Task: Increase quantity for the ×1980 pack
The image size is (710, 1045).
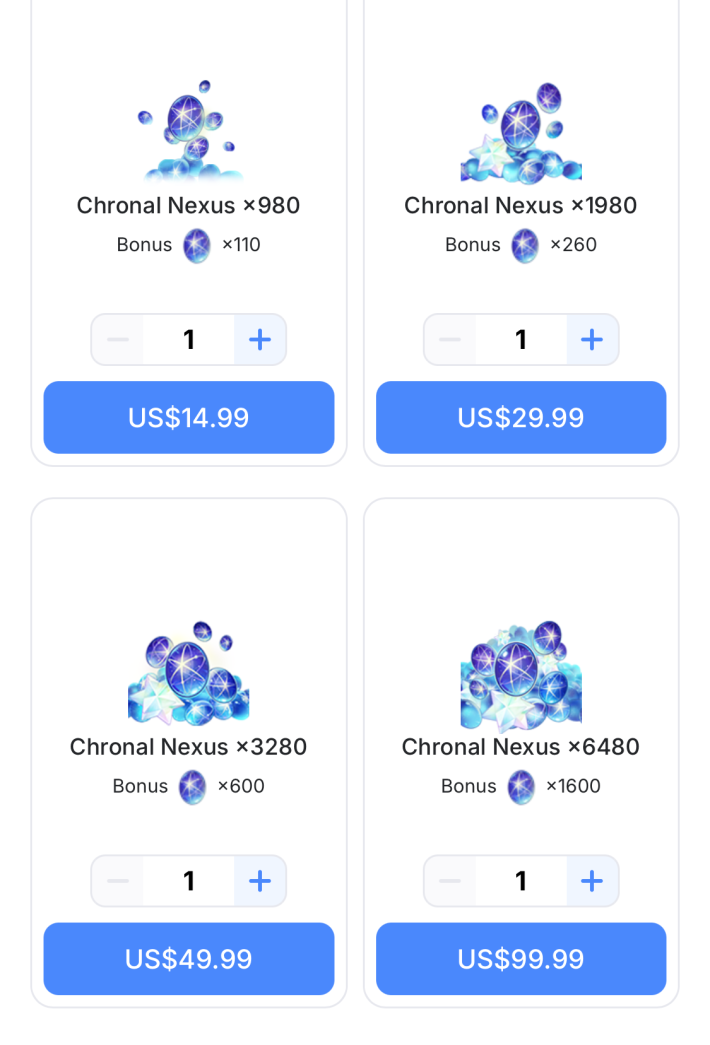Action: pos(592,340)
